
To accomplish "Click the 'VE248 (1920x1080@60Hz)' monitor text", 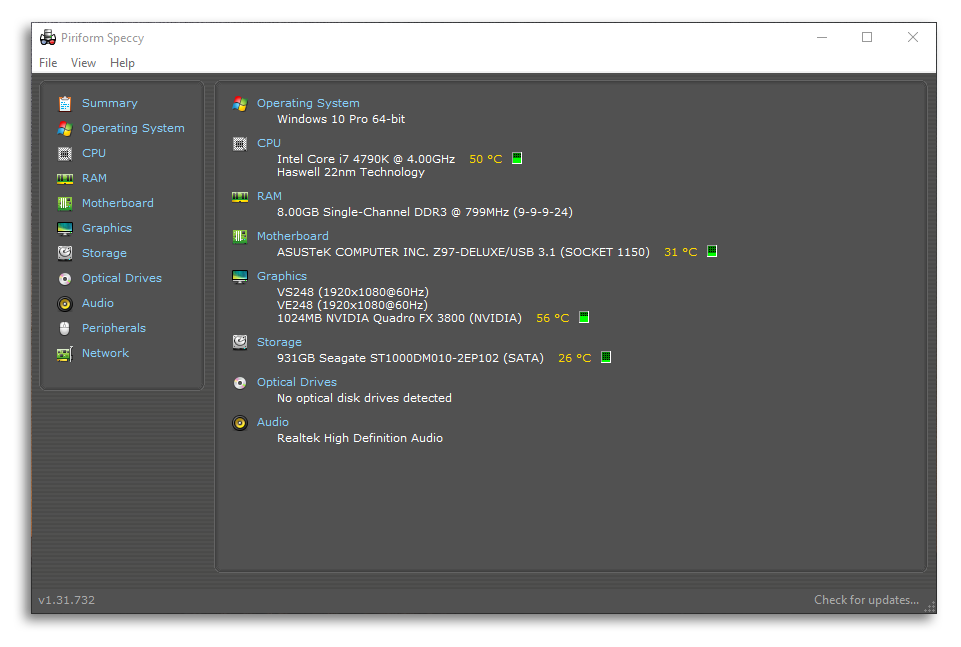I will click(352, 305).
